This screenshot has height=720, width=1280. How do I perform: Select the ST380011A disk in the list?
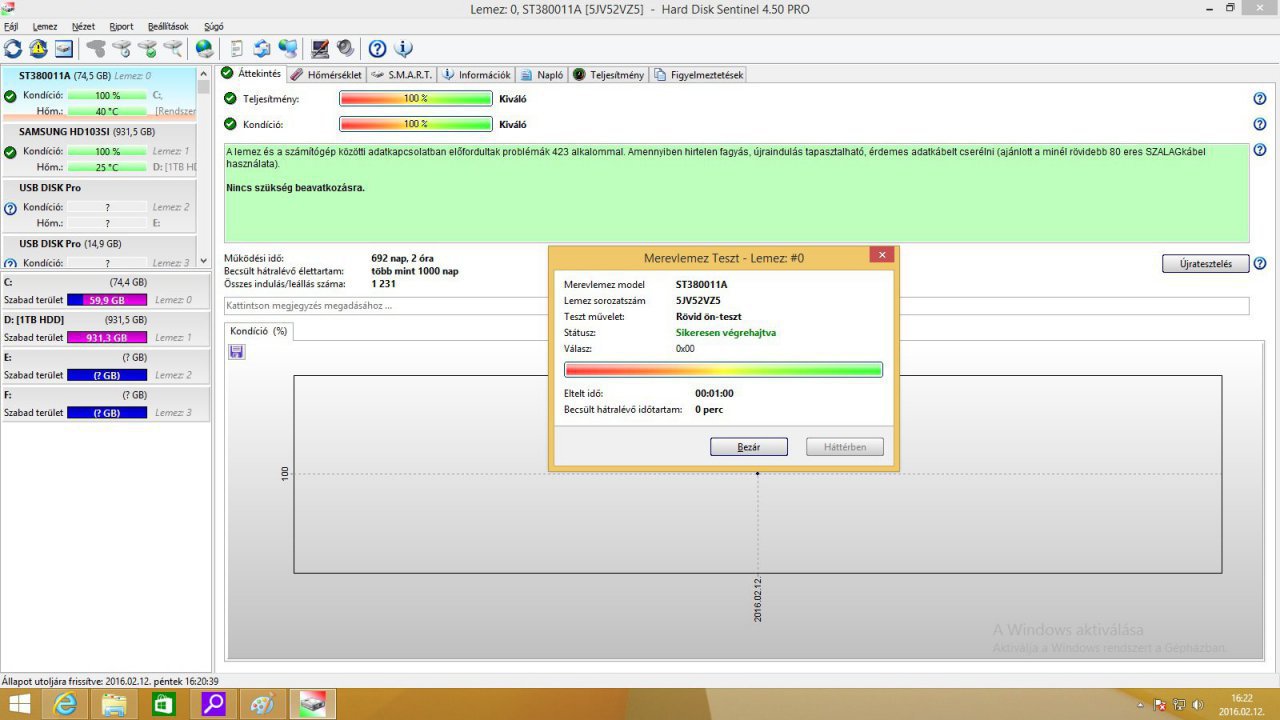point(99,93)
